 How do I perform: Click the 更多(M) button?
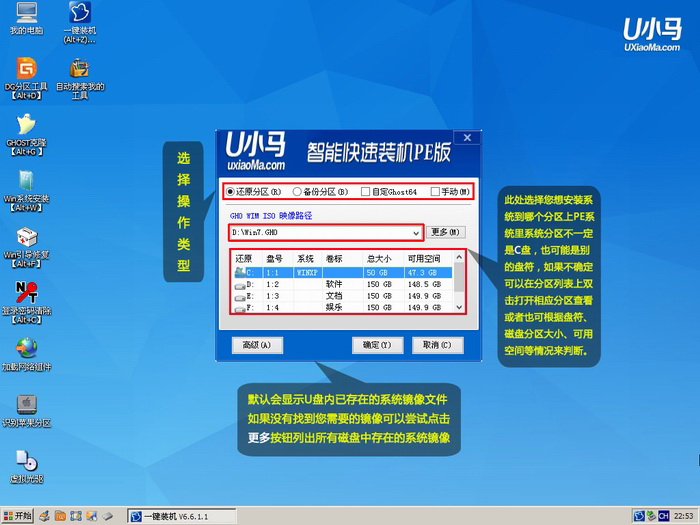(x=446, y=232)
